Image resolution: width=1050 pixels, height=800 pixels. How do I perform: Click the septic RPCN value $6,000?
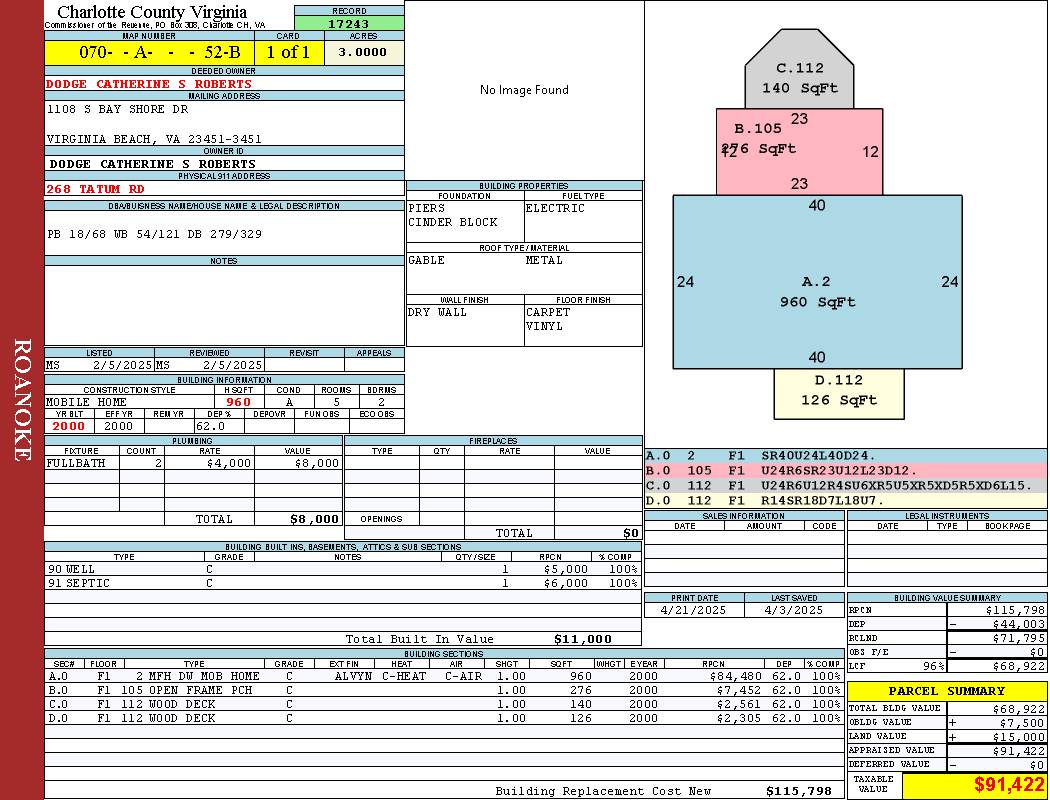pos(566,583)
